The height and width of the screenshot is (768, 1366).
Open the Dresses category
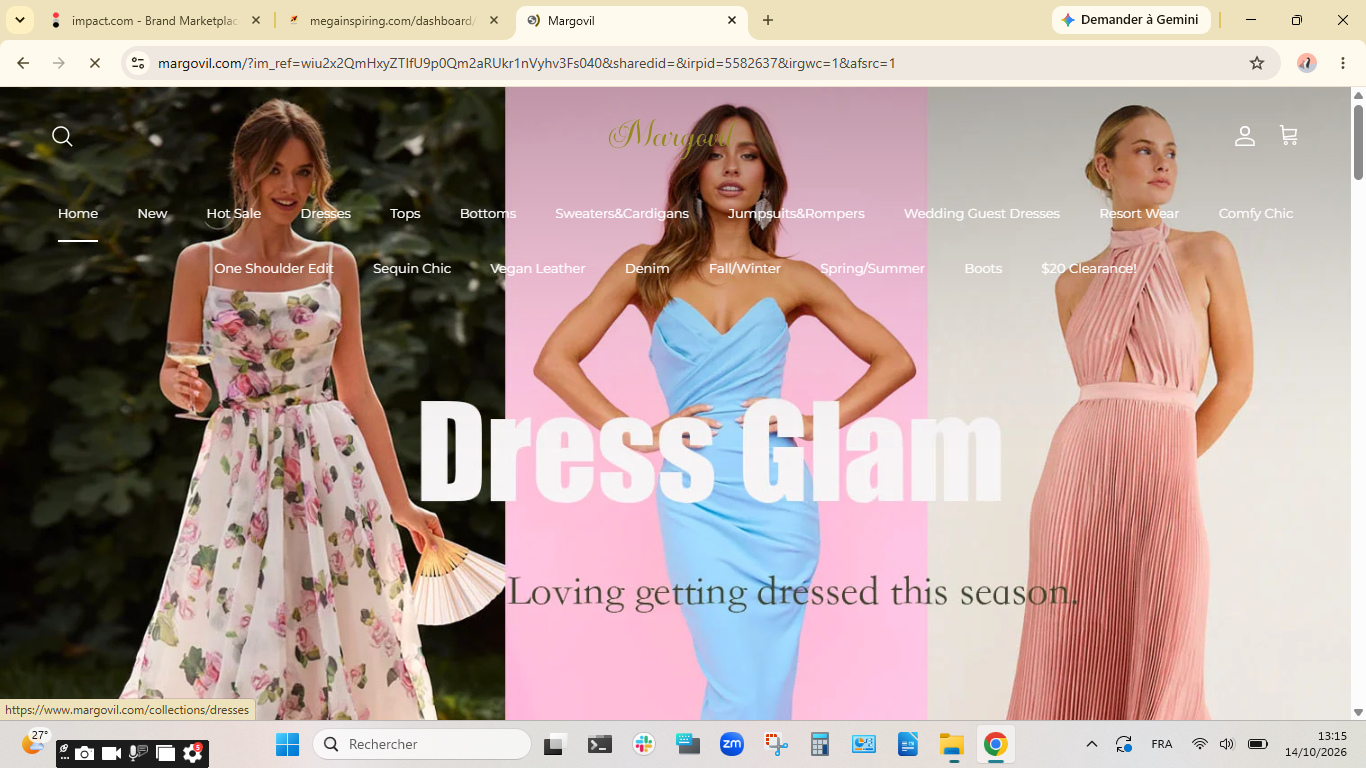(326, 214)
